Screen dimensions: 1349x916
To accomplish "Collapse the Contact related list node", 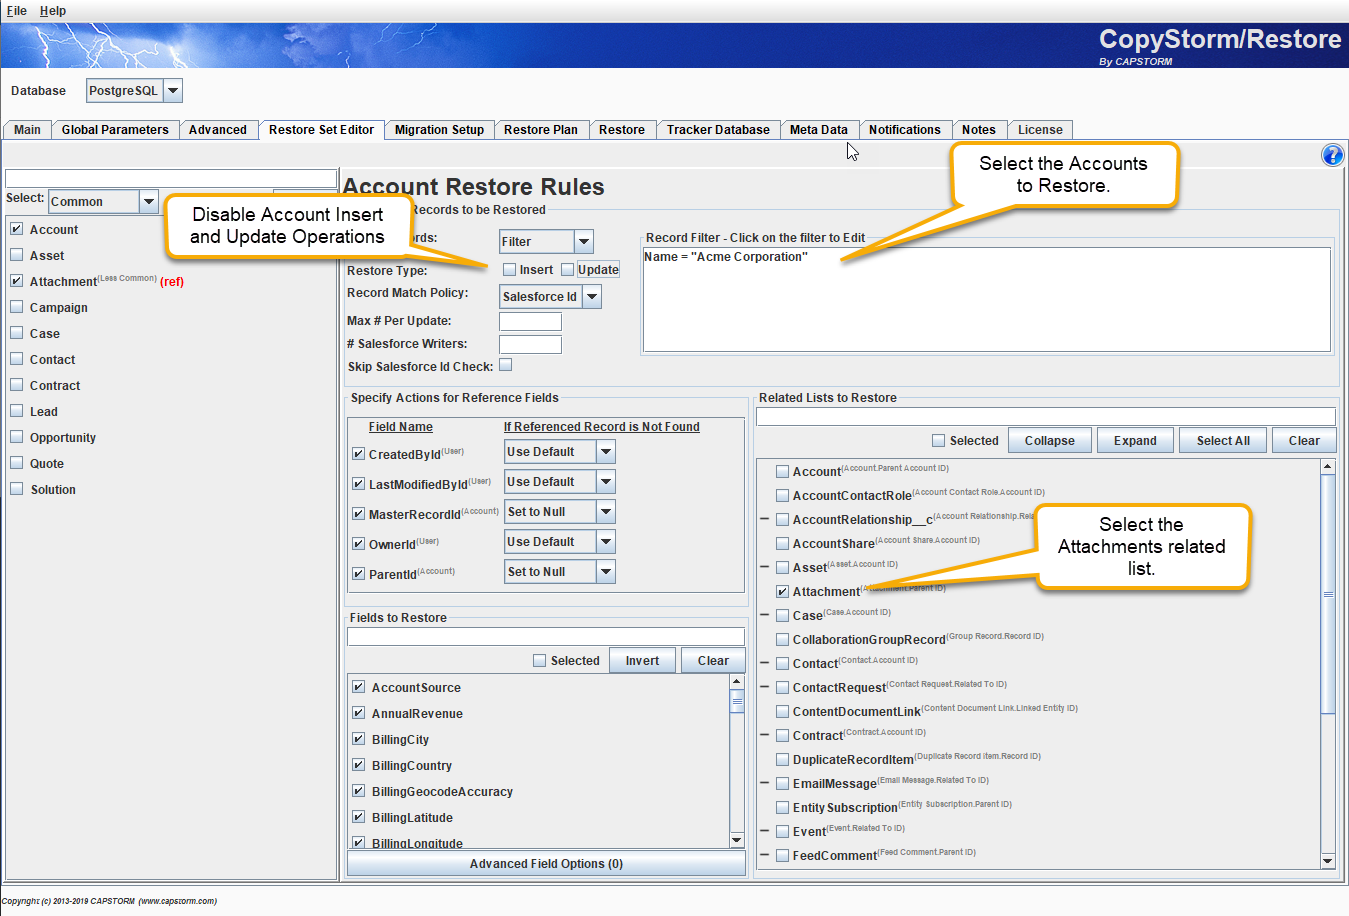I will 765,664.
